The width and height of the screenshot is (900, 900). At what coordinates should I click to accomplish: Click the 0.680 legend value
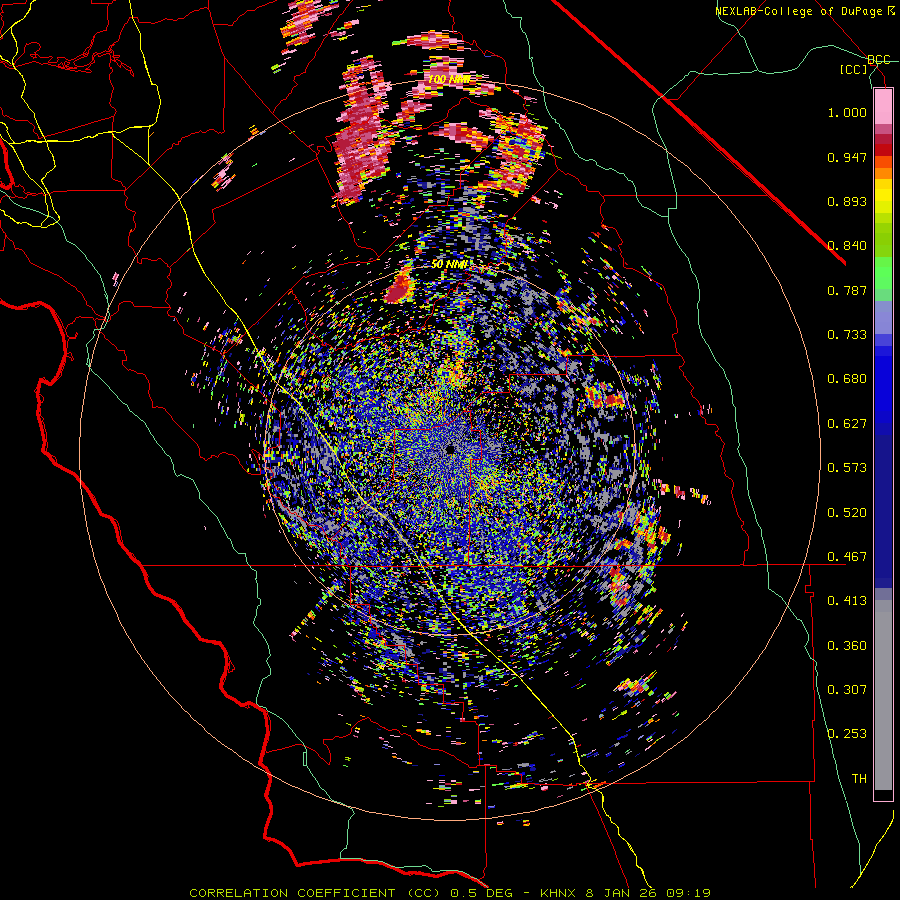847,379
